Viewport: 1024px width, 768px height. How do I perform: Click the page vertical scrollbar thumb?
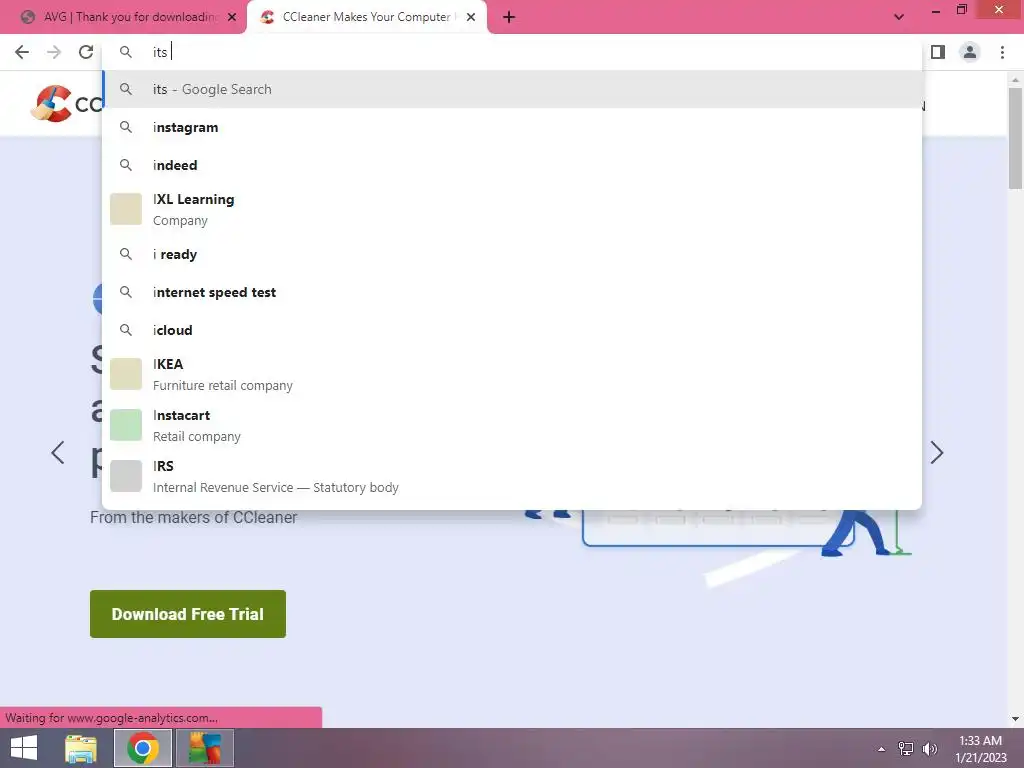(1015, 138)
